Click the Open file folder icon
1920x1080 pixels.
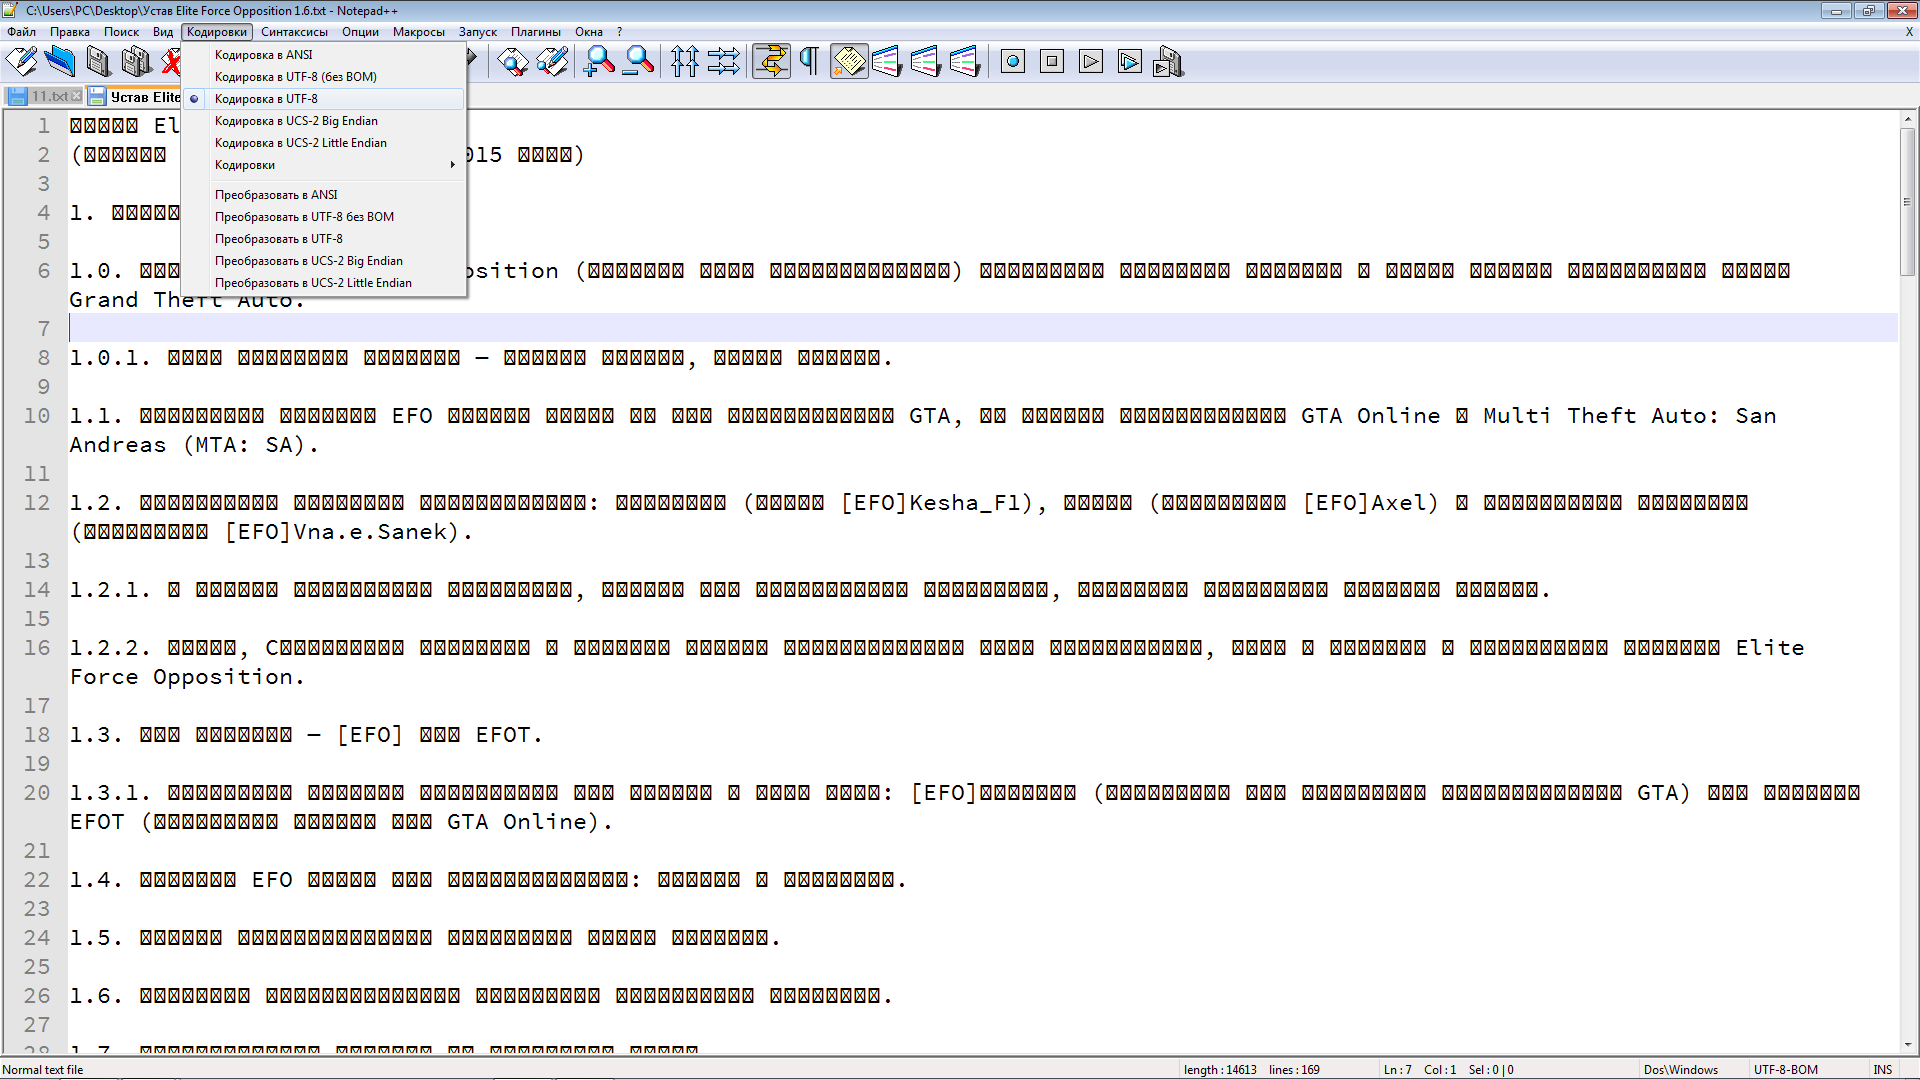pyautogui.click(x=60, y=62)
